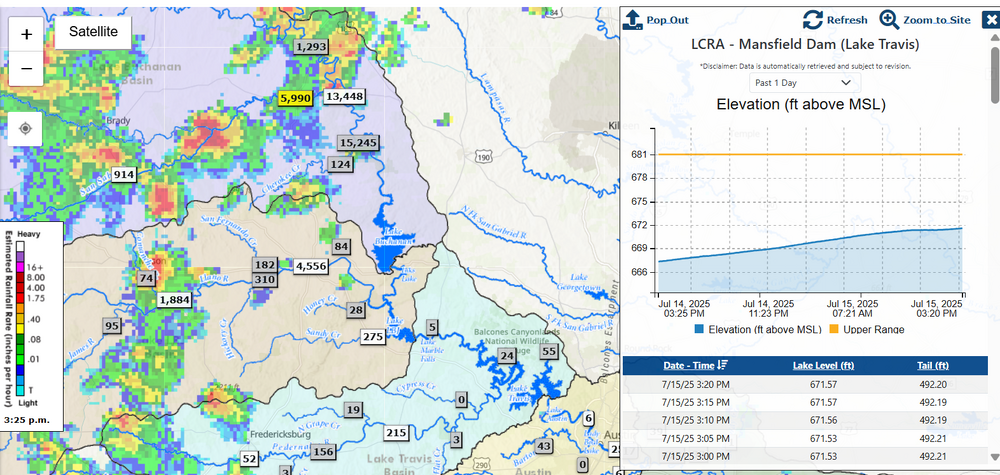Open the Past 1 Day dropdown
The width and height of the screenshot is (1000, 475).
point(805,83)
